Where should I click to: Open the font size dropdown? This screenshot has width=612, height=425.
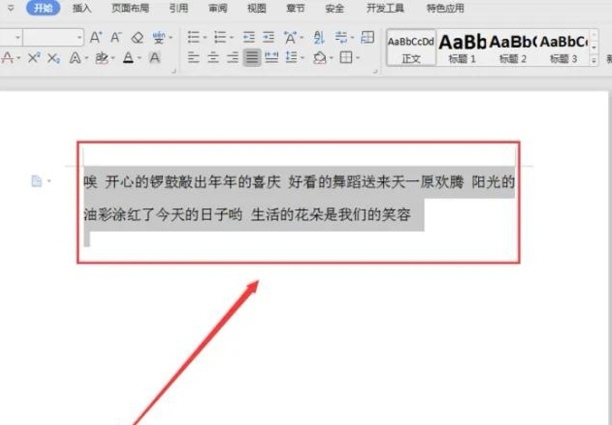80,37
